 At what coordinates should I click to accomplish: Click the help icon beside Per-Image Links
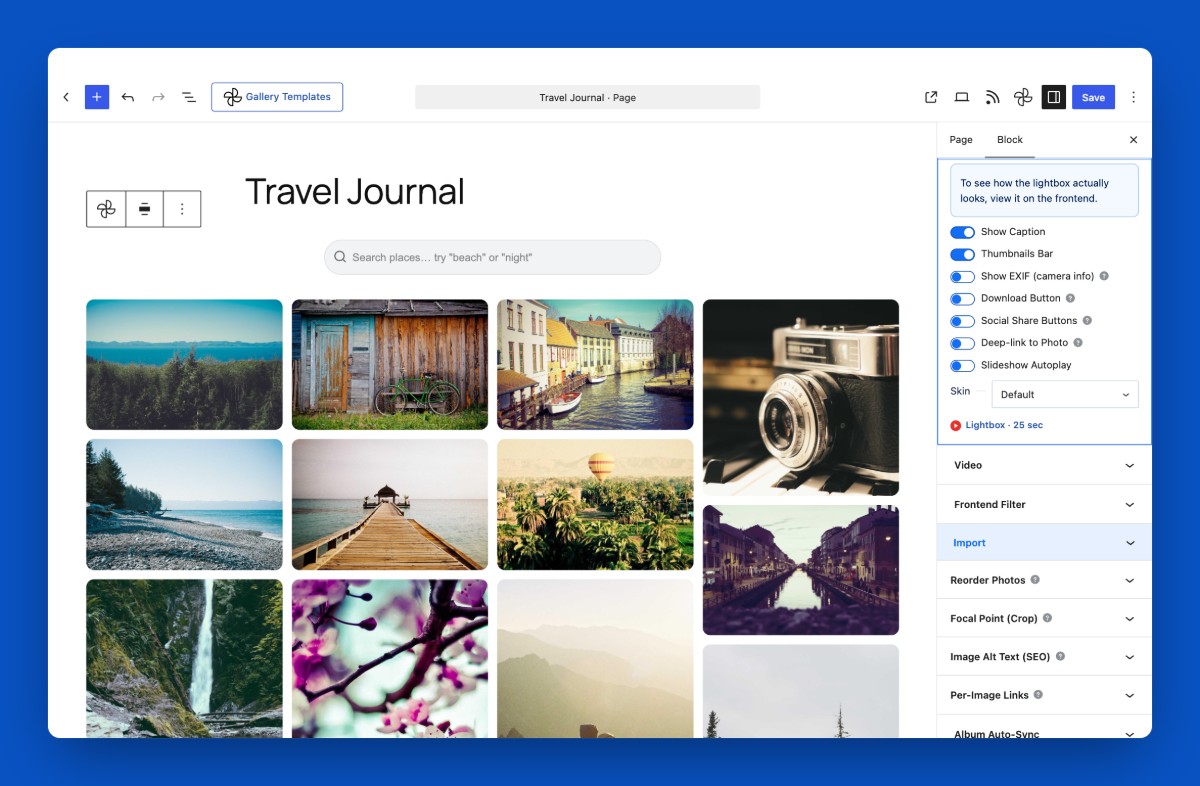pyautogui.click(x=1038, y=694)
